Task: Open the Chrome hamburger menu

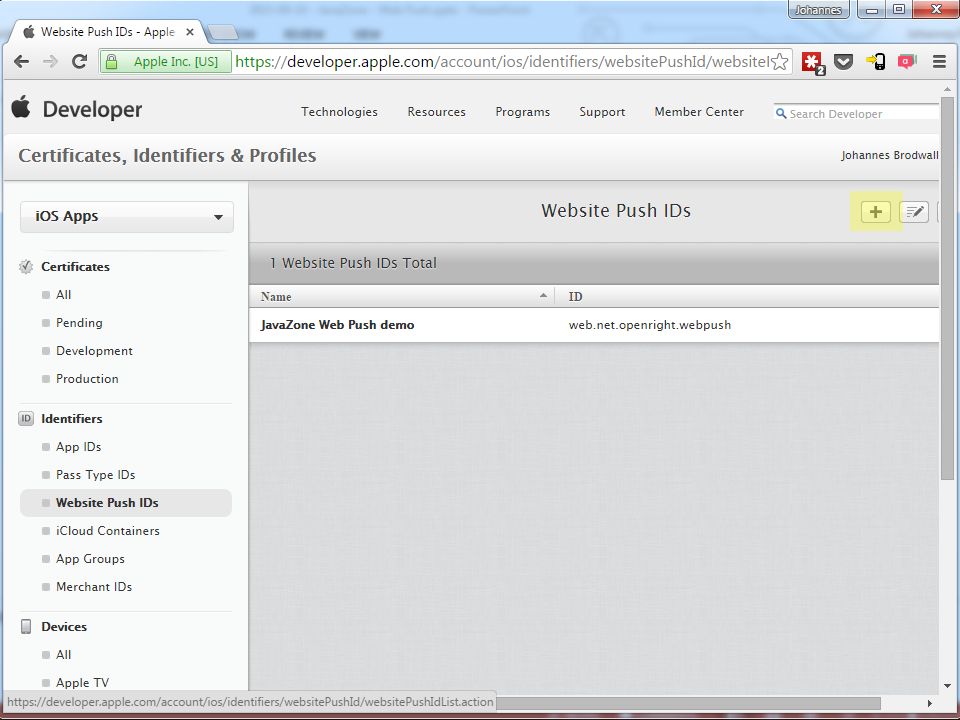Action: 939,61
